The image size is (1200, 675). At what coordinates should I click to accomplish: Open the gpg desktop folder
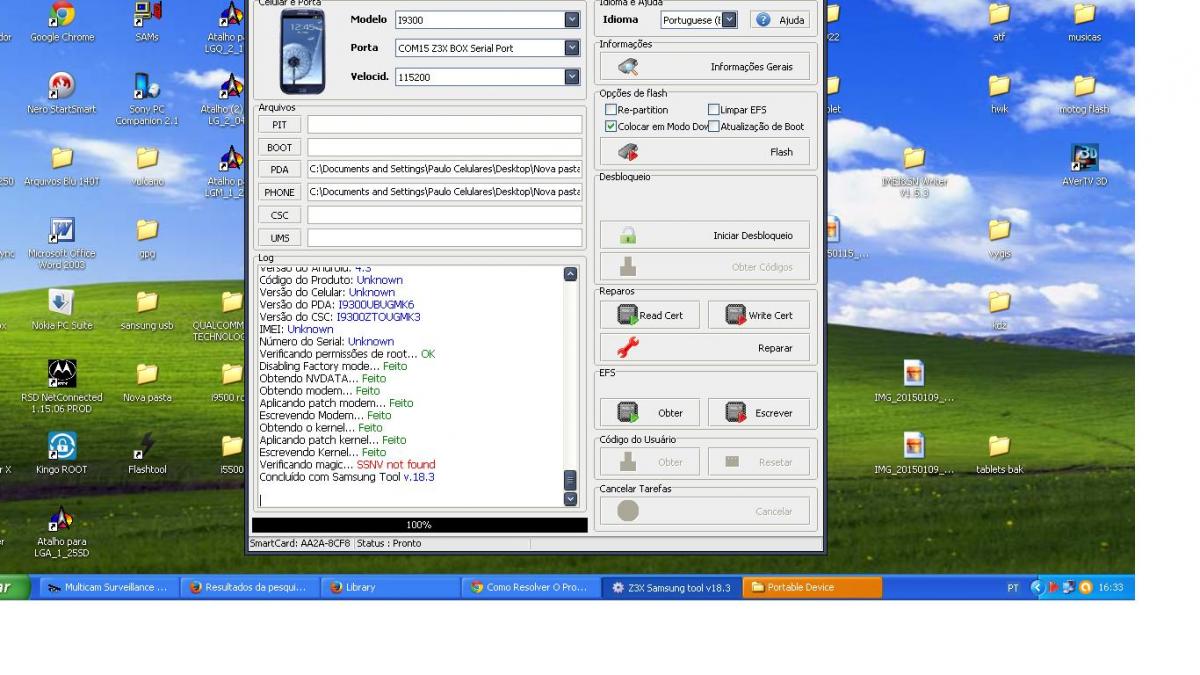point(147,238)
